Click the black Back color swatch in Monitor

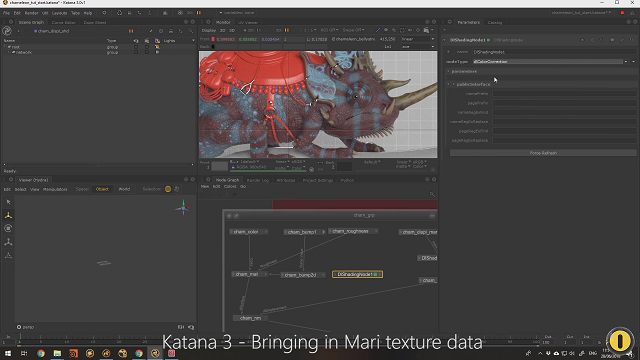tap(213, 47)
